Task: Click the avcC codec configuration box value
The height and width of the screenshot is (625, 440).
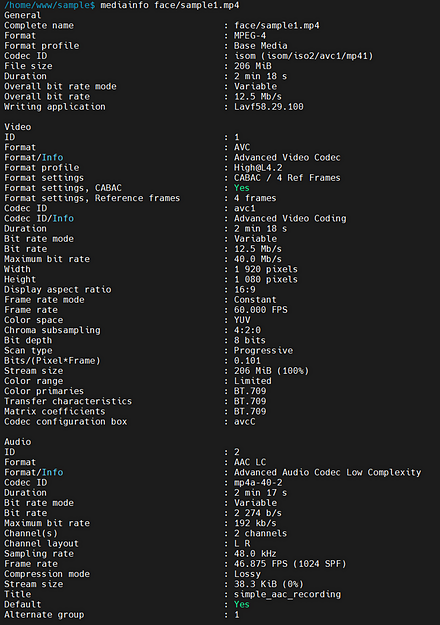Action: tap(244, 422)
